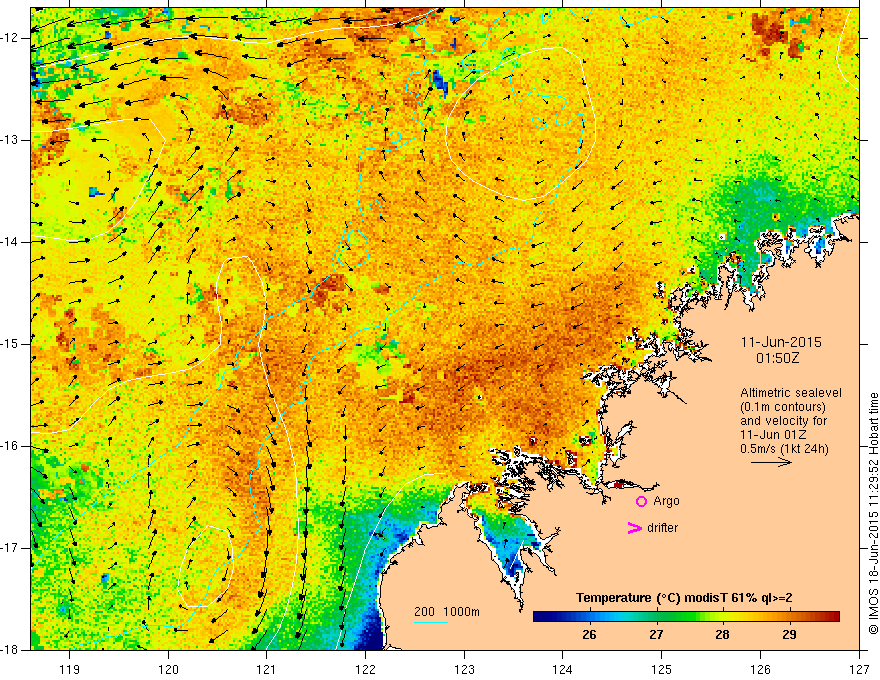This screenshot has width=880, height=680.
Task: Click the '26' color bar tick label
Action: pyautogui.click(x=589, y=635)
